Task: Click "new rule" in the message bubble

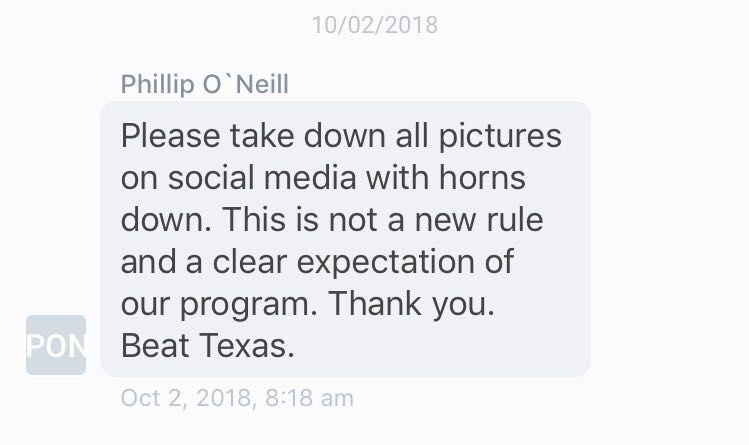Action: click(479, 220)
